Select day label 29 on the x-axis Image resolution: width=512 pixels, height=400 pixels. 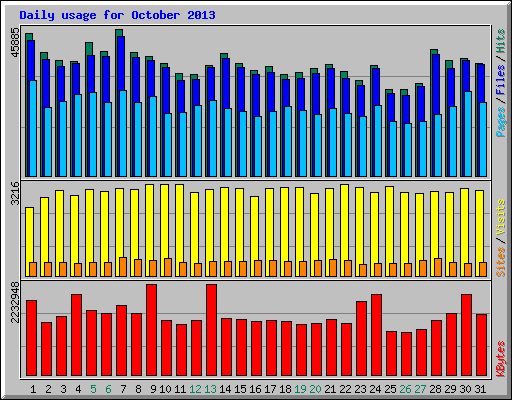coord(450,389)
